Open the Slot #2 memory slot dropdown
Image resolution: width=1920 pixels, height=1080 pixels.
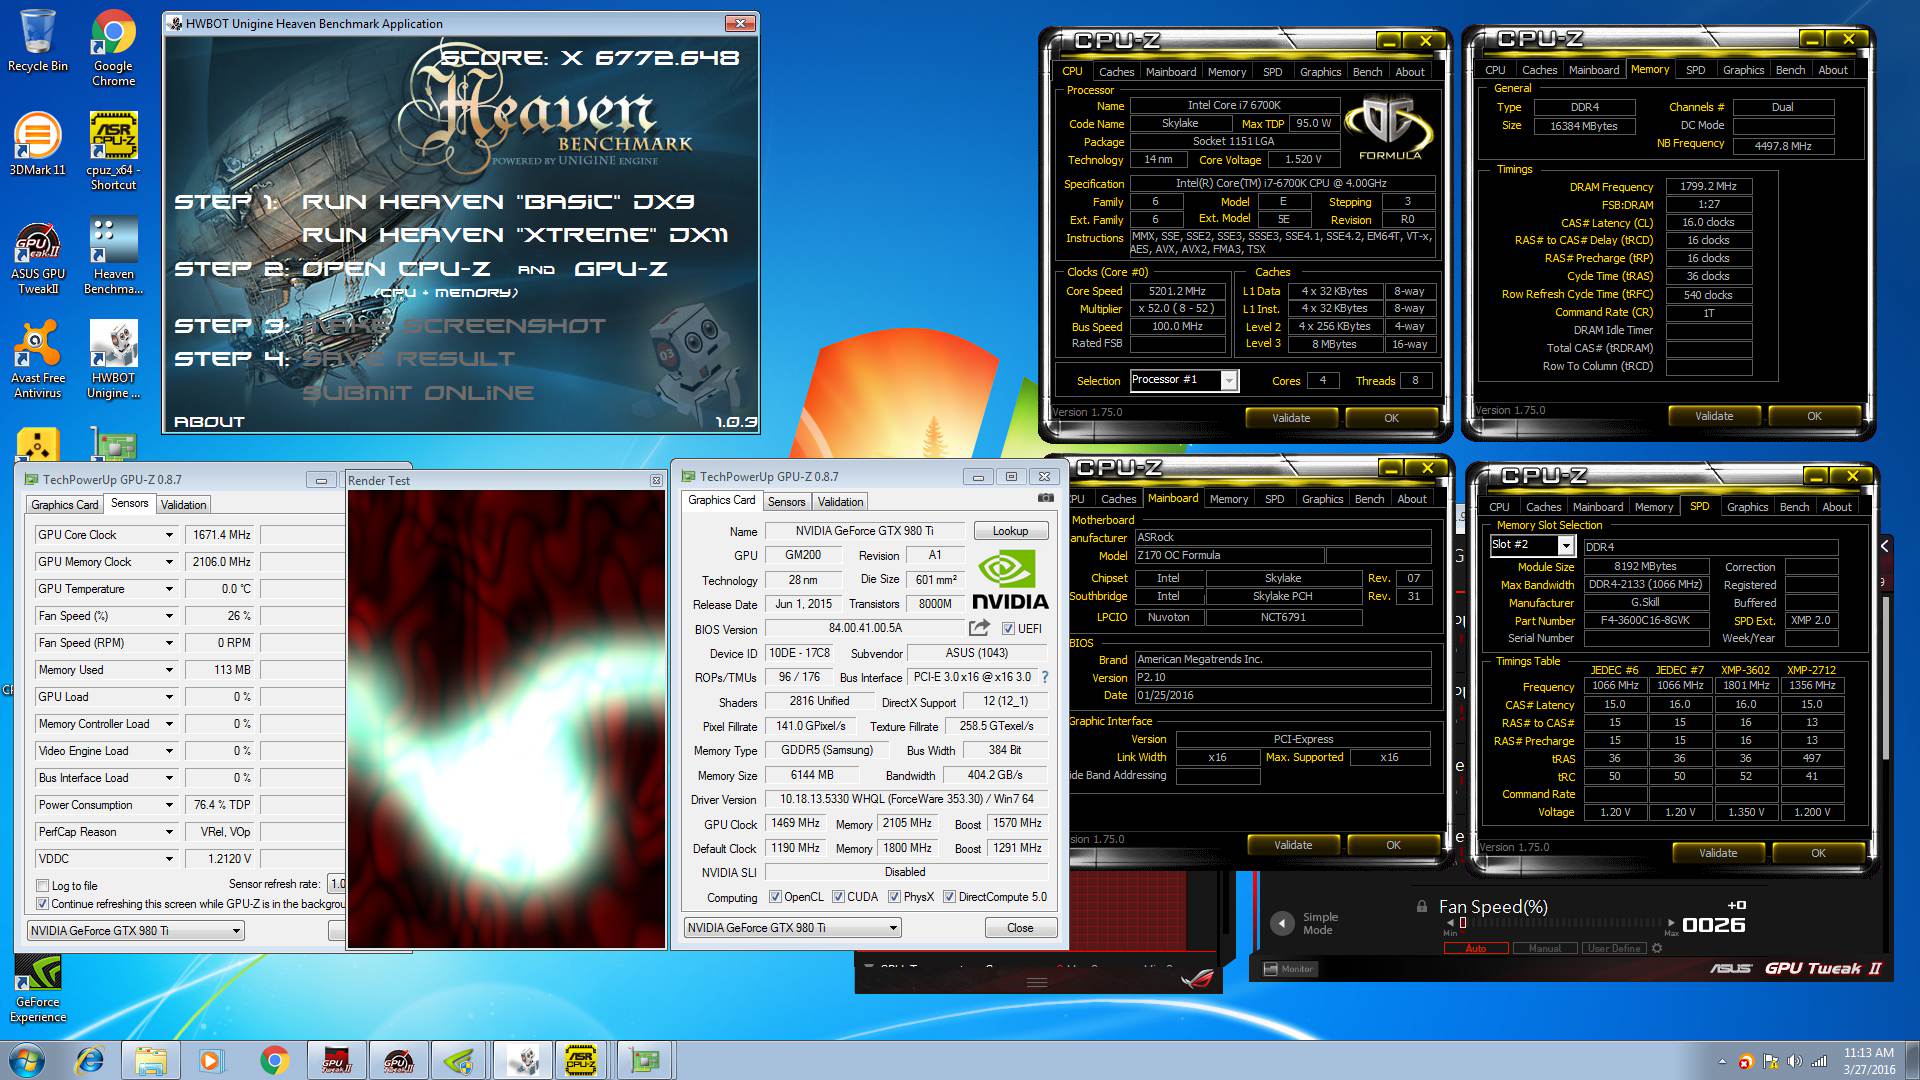pos(1532,545)
